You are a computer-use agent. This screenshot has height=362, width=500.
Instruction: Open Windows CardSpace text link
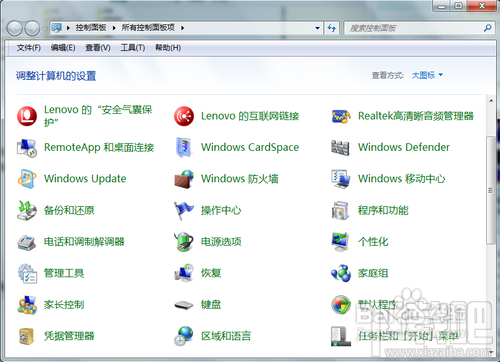point(250,147)
